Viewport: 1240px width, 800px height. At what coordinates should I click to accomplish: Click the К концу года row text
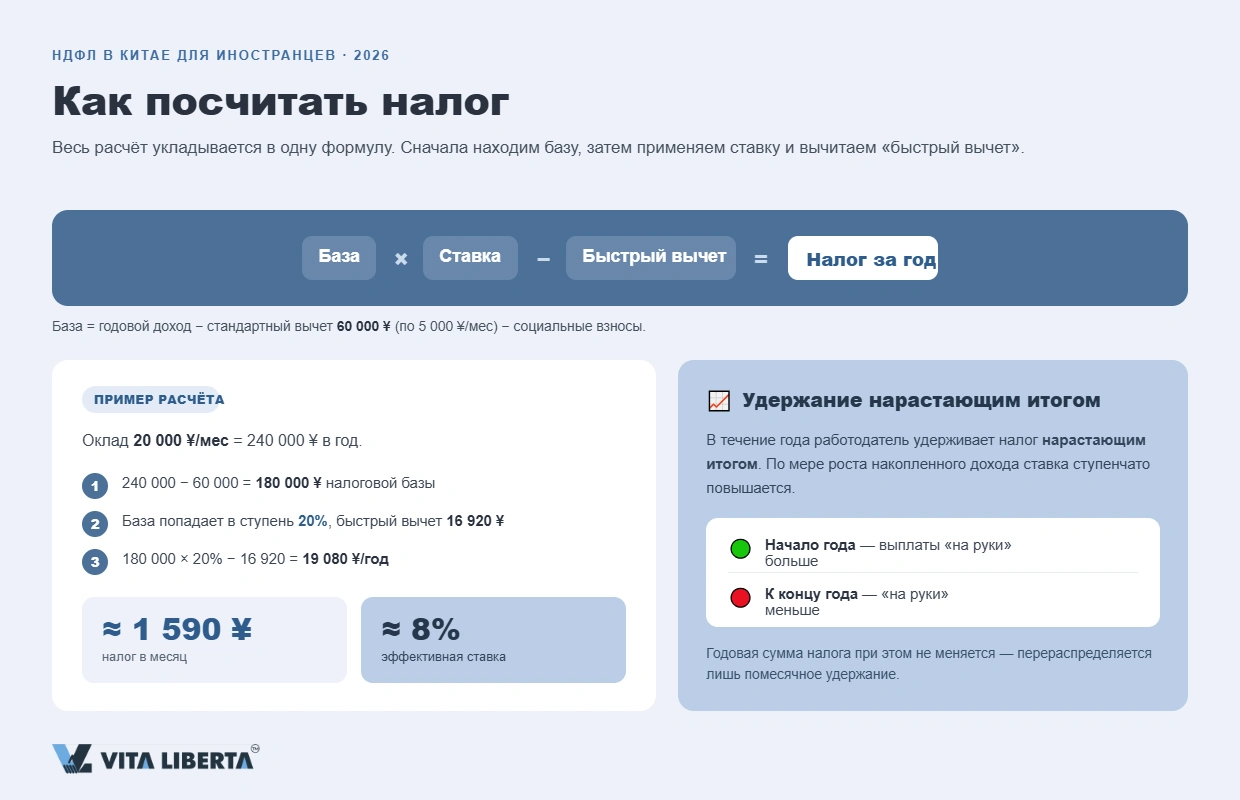coord(857,601)
